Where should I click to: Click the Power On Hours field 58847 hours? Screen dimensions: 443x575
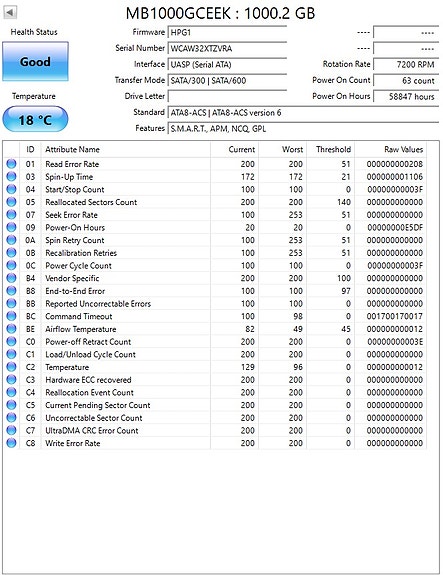click(406, 96)
